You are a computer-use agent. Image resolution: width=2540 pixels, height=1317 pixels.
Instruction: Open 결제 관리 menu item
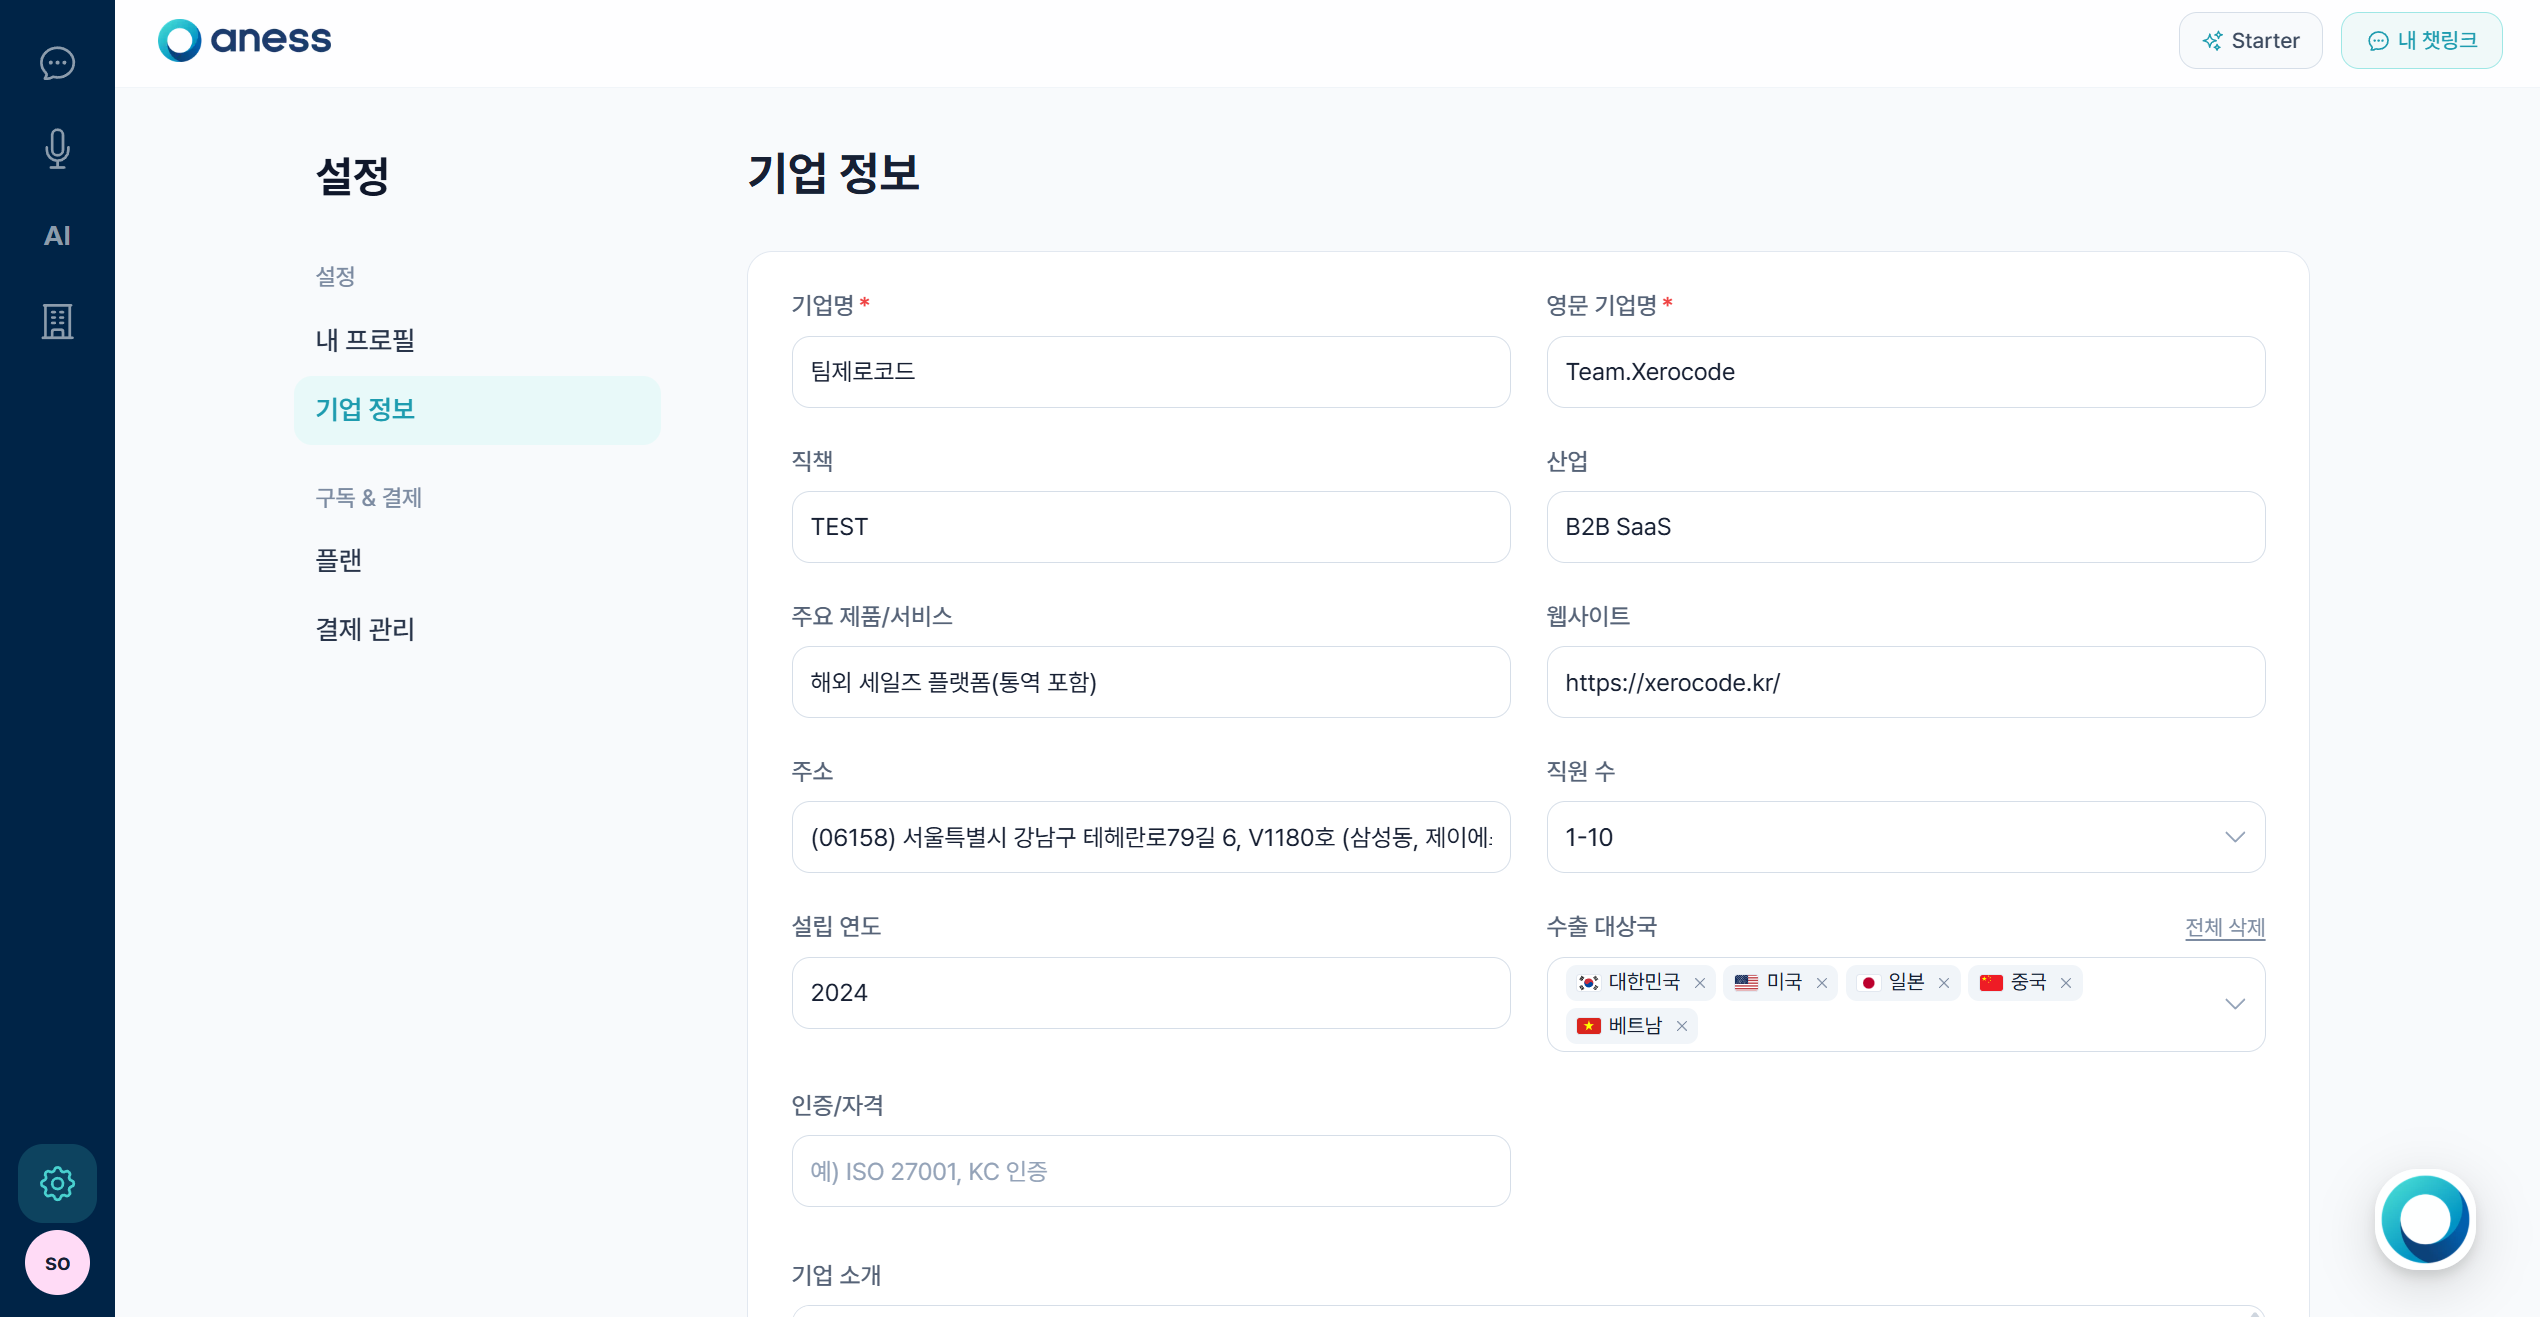(365, 629)
